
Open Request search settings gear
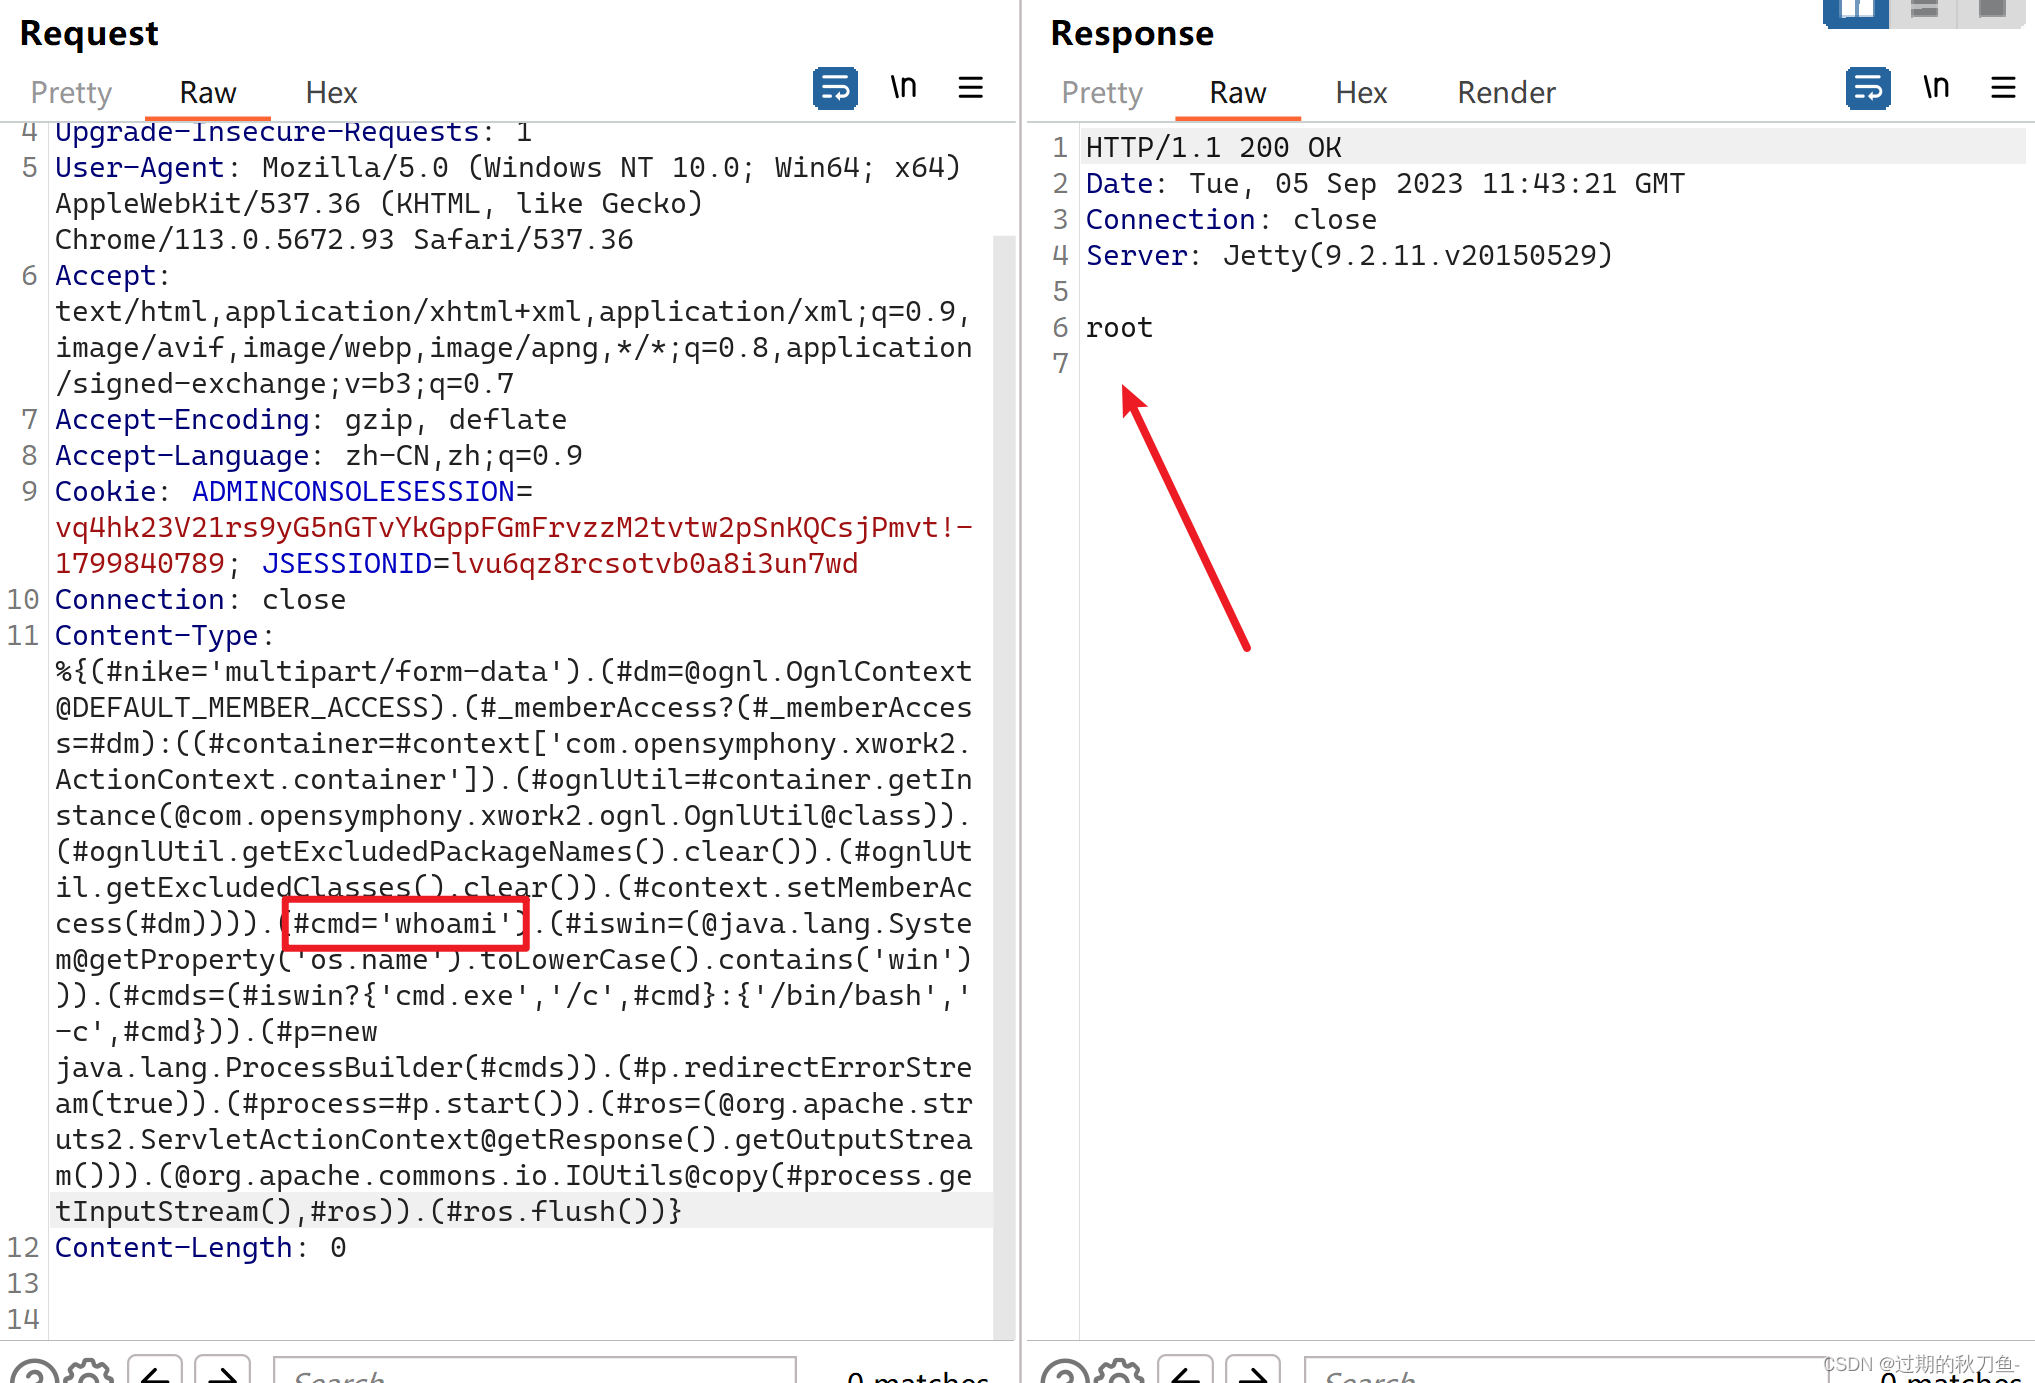click(89, 1372)
